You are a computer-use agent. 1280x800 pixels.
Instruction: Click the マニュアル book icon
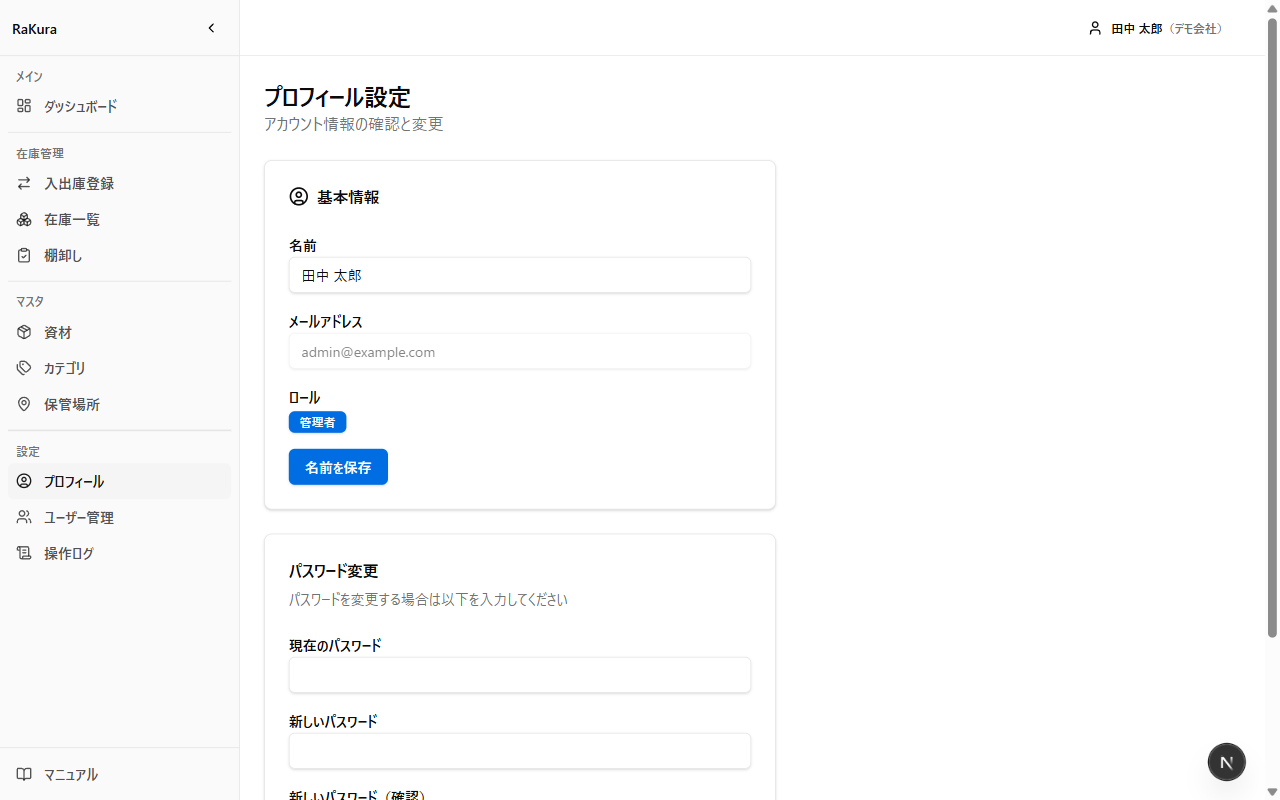coord(24,775)
